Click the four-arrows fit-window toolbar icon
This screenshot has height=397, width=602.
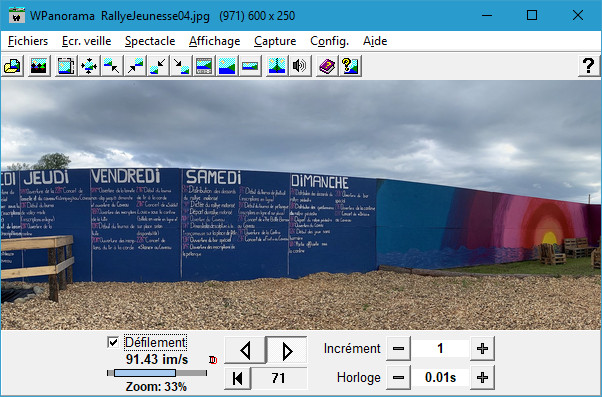(x=89, y=66)
